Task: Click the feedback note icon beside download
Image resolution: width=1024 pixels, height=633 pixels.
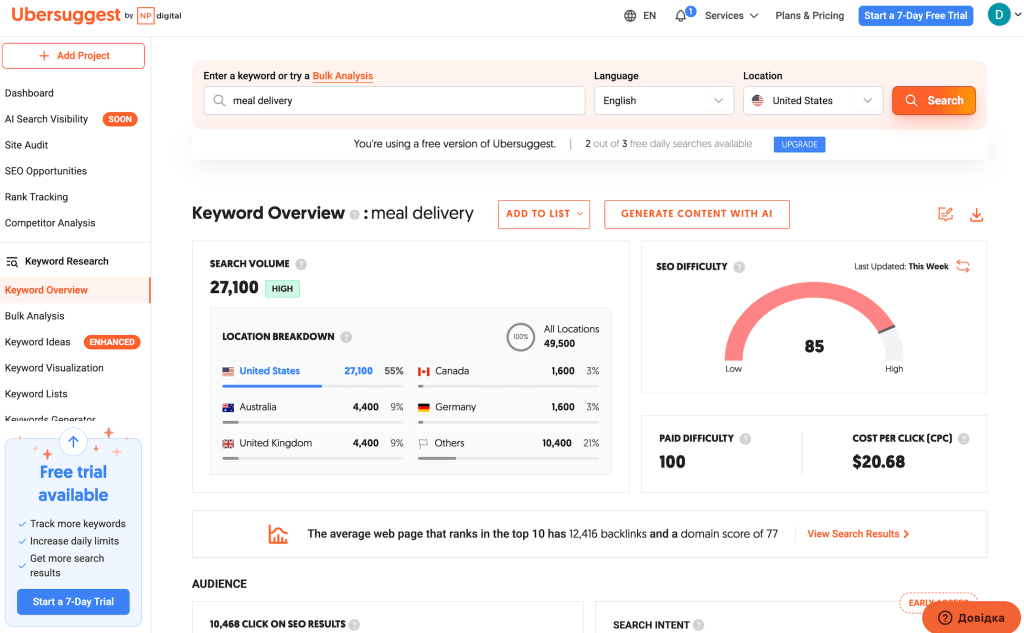Action: pos(945,215)
